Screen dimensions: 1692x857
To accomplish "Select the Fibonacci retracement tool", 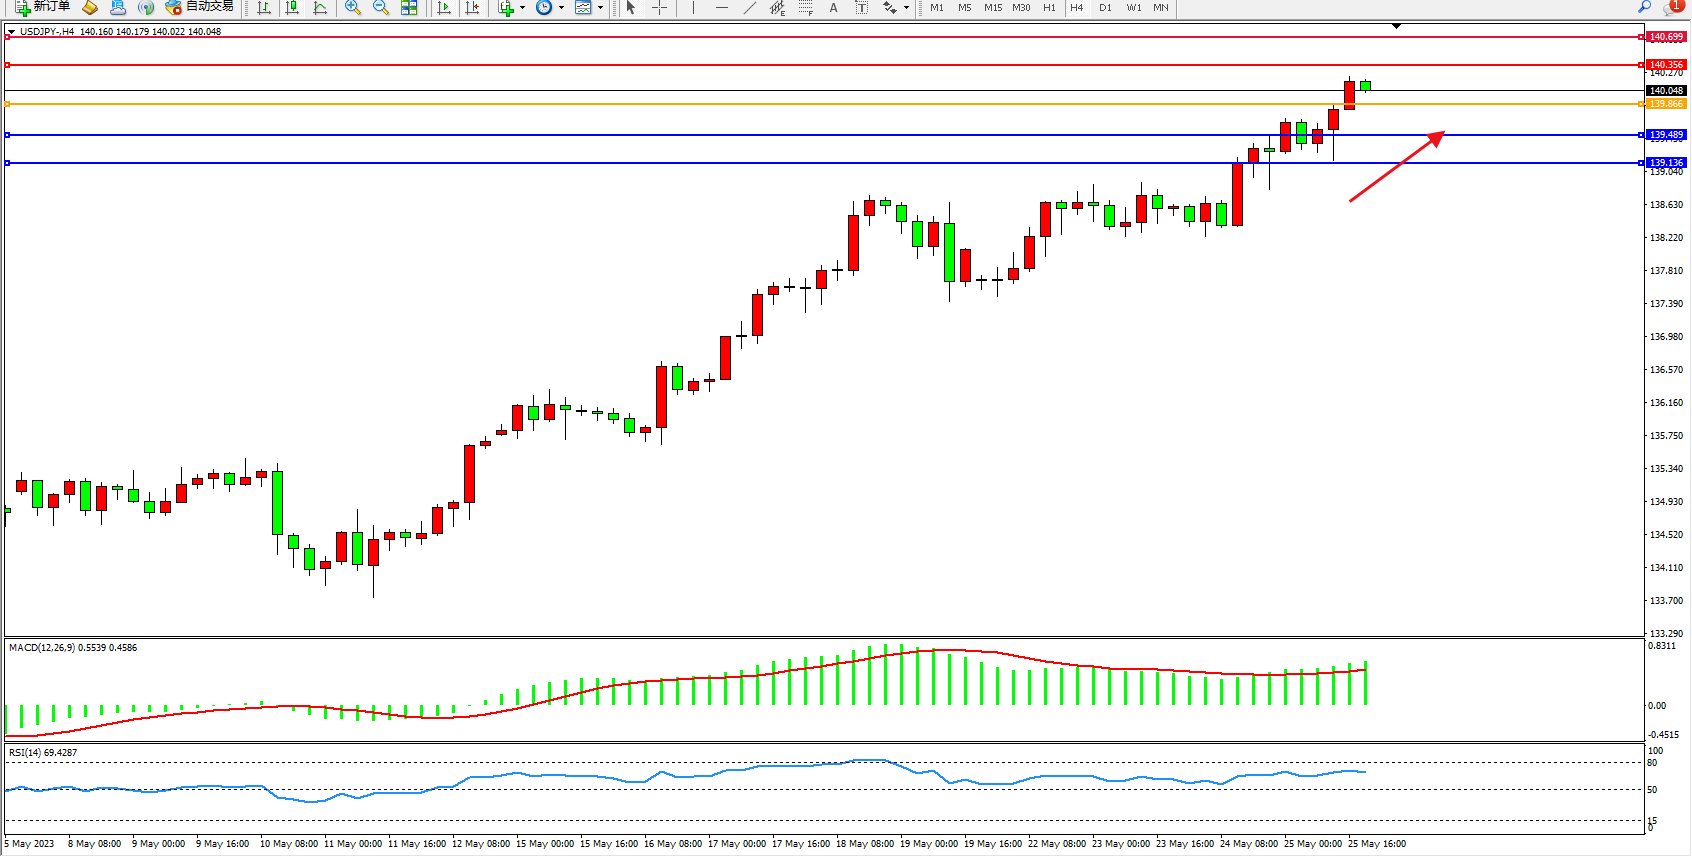I will point(806,8).
